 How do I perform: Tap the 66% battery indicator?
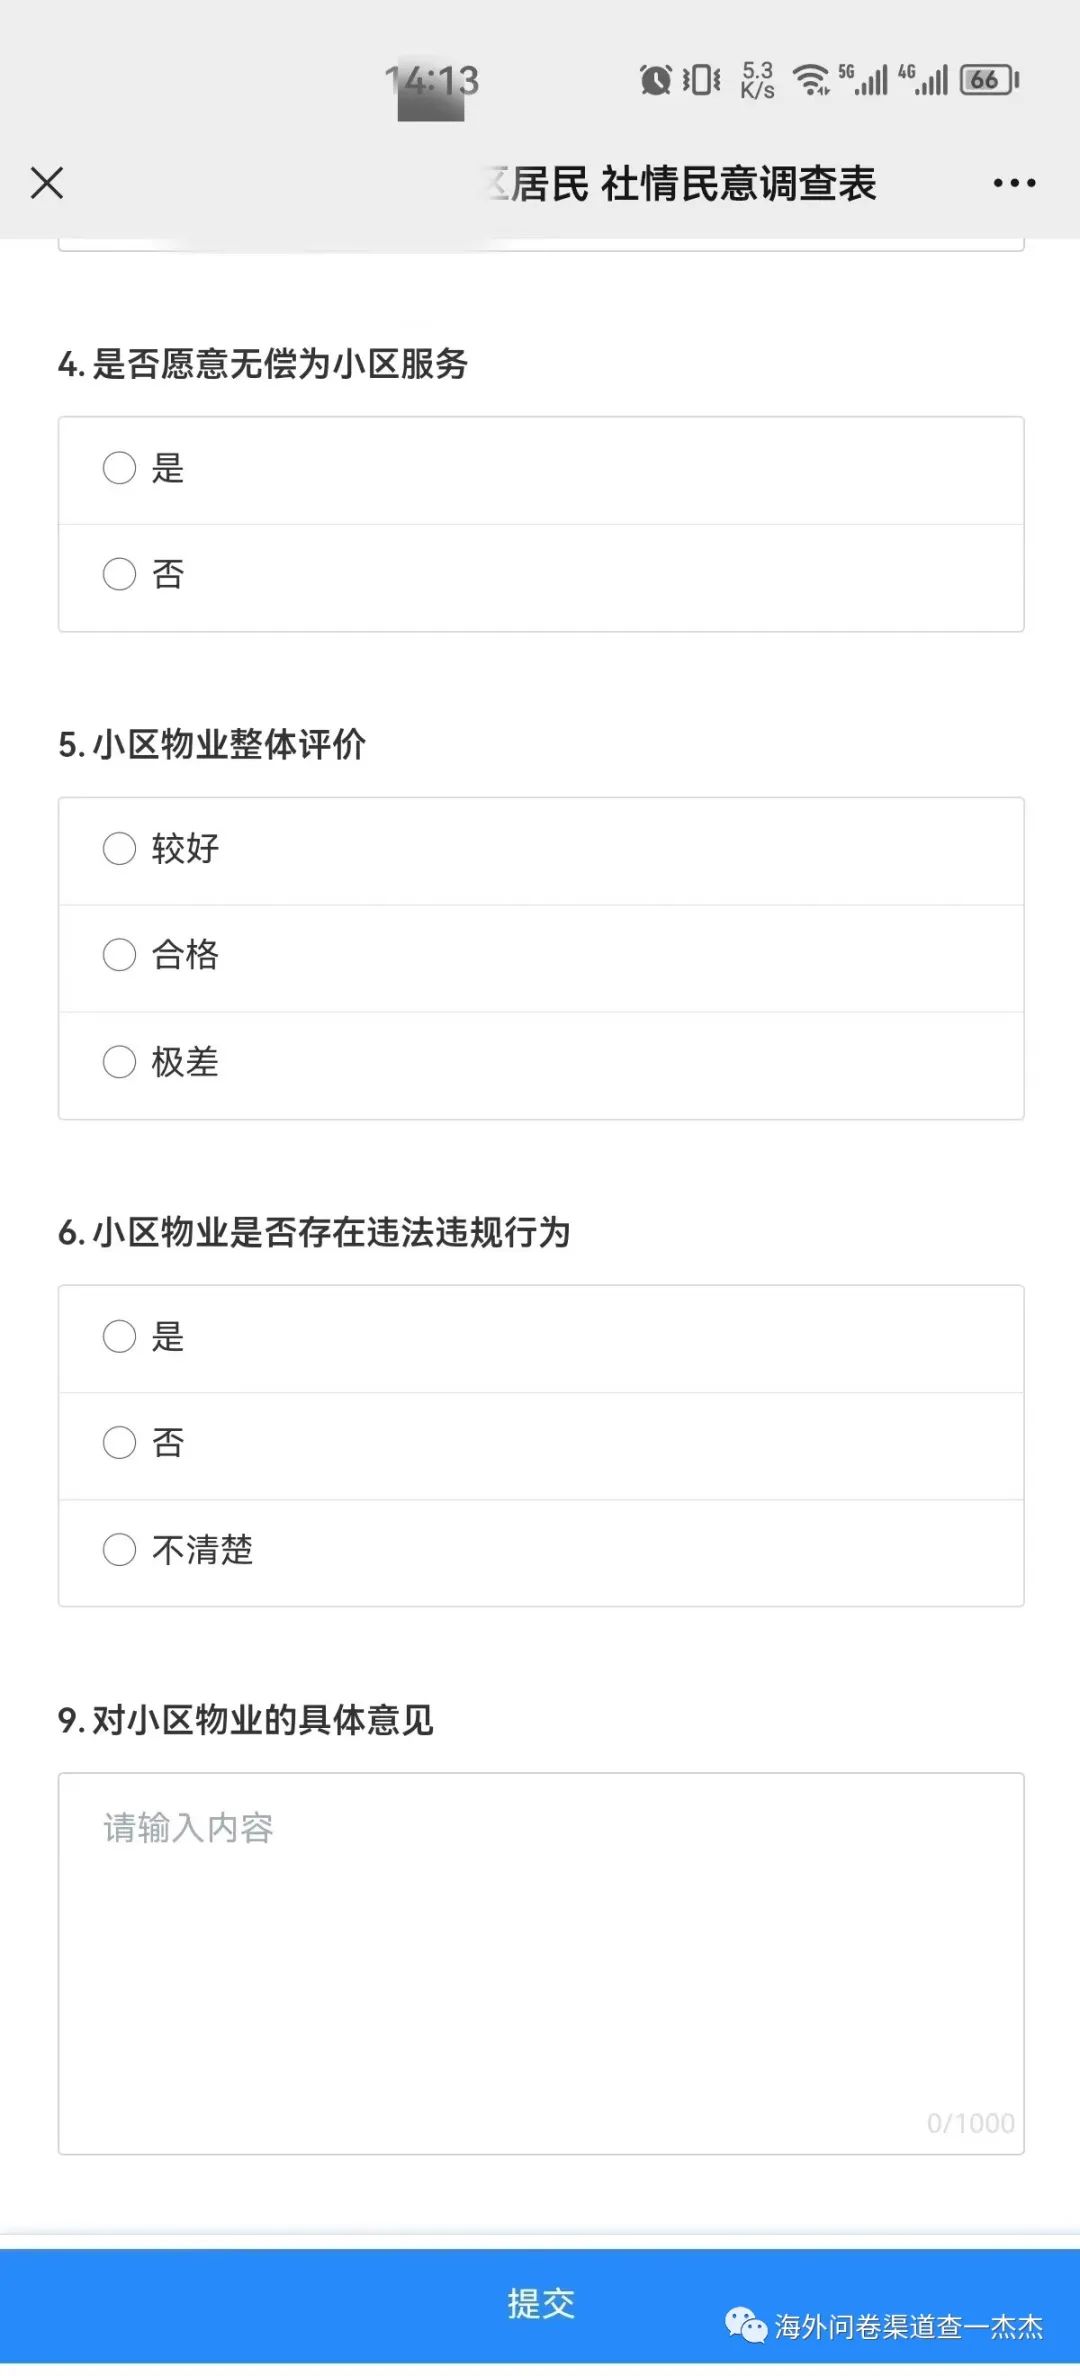[x=984, y=79]
